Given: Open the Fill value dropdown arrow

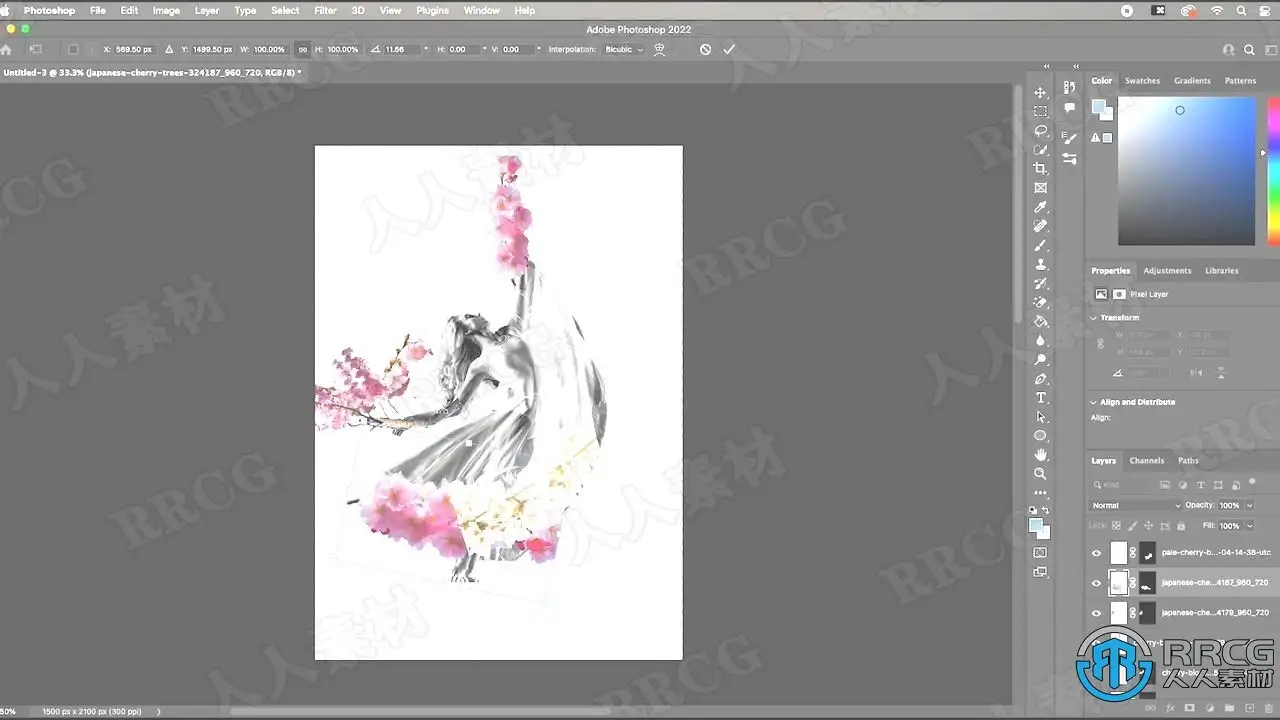Looking at the screenshot, I should [1249, 526].
